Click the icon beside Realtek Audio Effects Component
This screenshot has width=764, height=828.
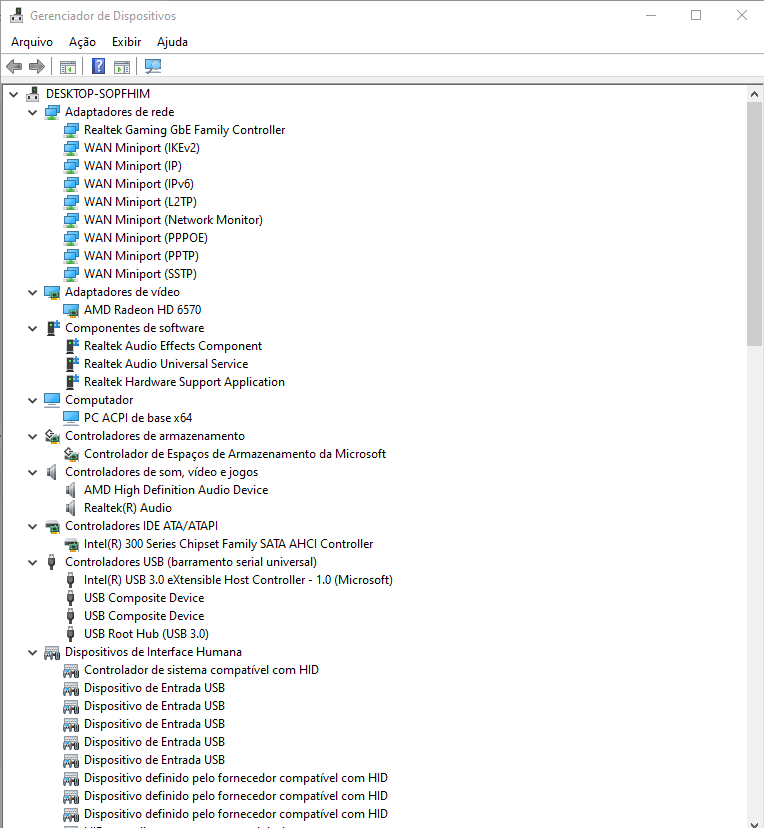click(x=71, y=346)
